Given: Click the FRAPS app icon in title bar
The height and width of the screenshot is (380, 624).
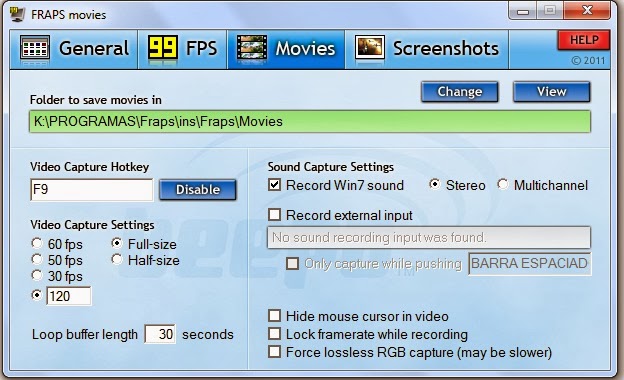Looking at the screenshot, I should click(17, 14).
